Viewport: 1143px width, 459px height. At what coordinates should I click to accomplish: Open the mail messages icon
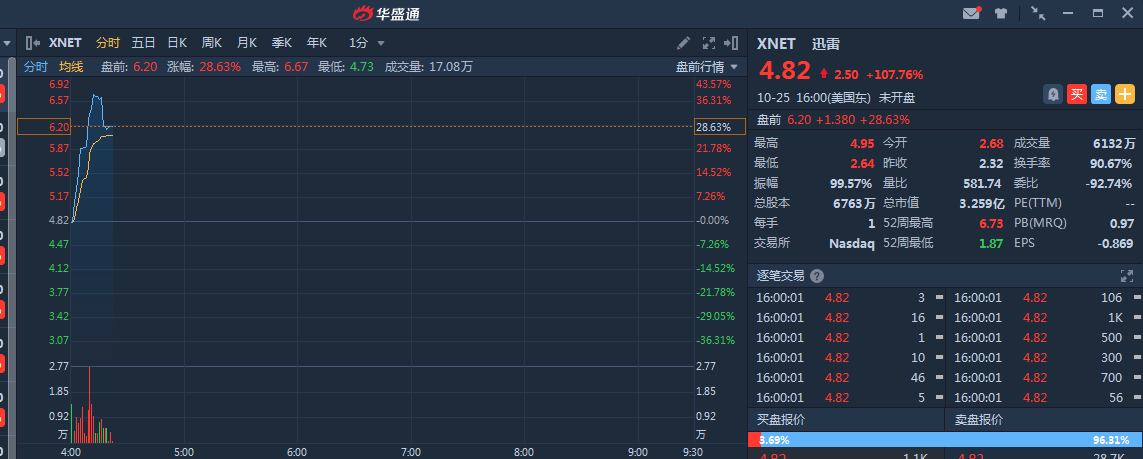pyautogui.click(x=971, y=13)
